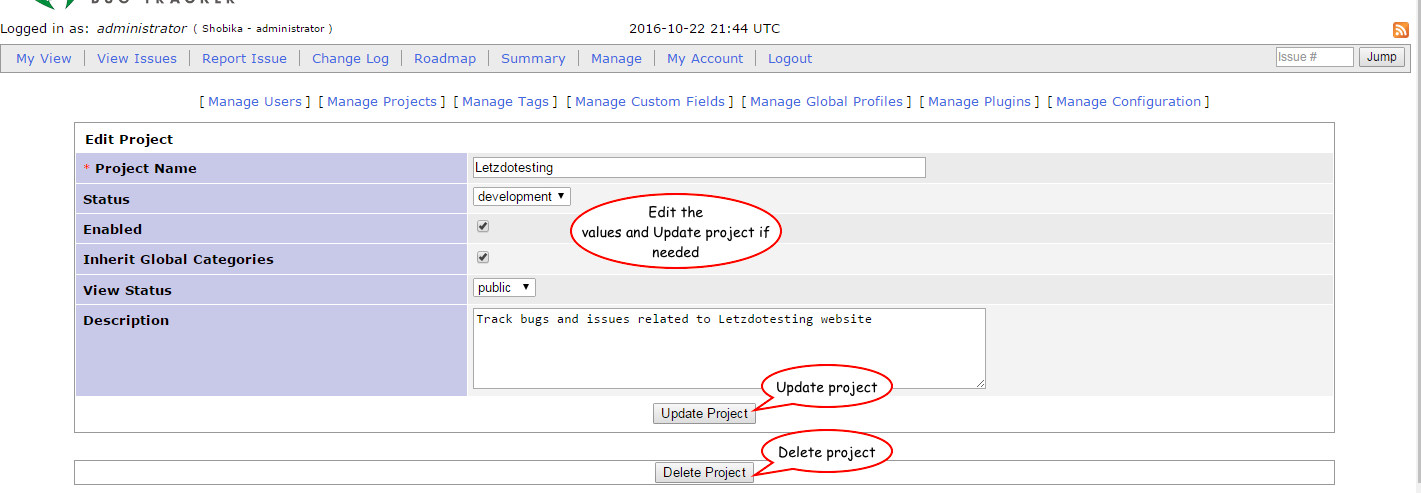Screen dimensions: 1421x493
Task: Click the Description field label
Action: click(126, 320)
